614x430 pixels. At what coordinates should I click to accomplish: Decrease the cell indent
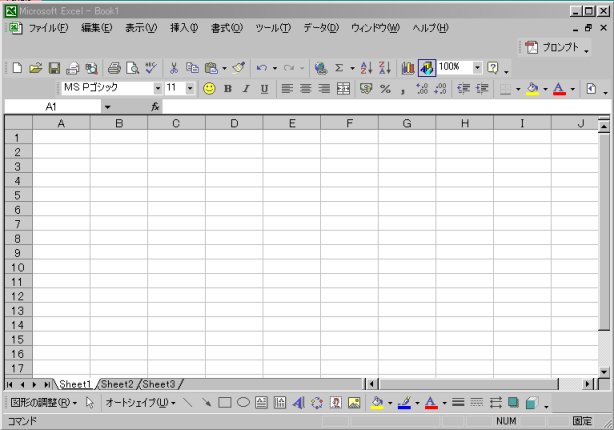point(463,89)
